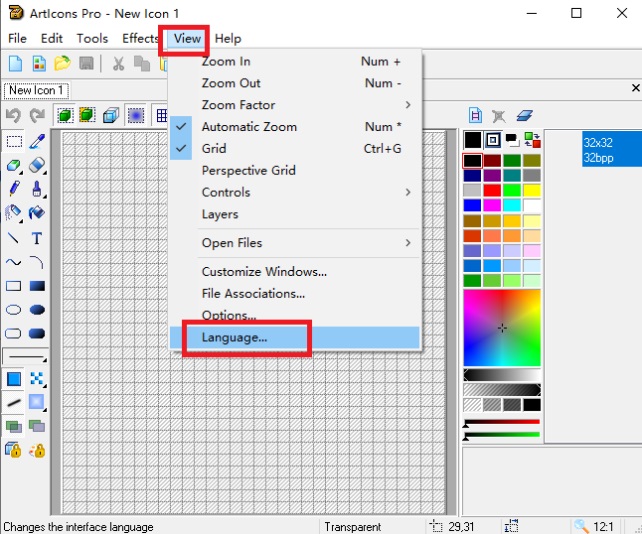Open the line width dropdown
The width and height of the screenshot is (642, 534).
pyautogui.click(x=25, y=357)
